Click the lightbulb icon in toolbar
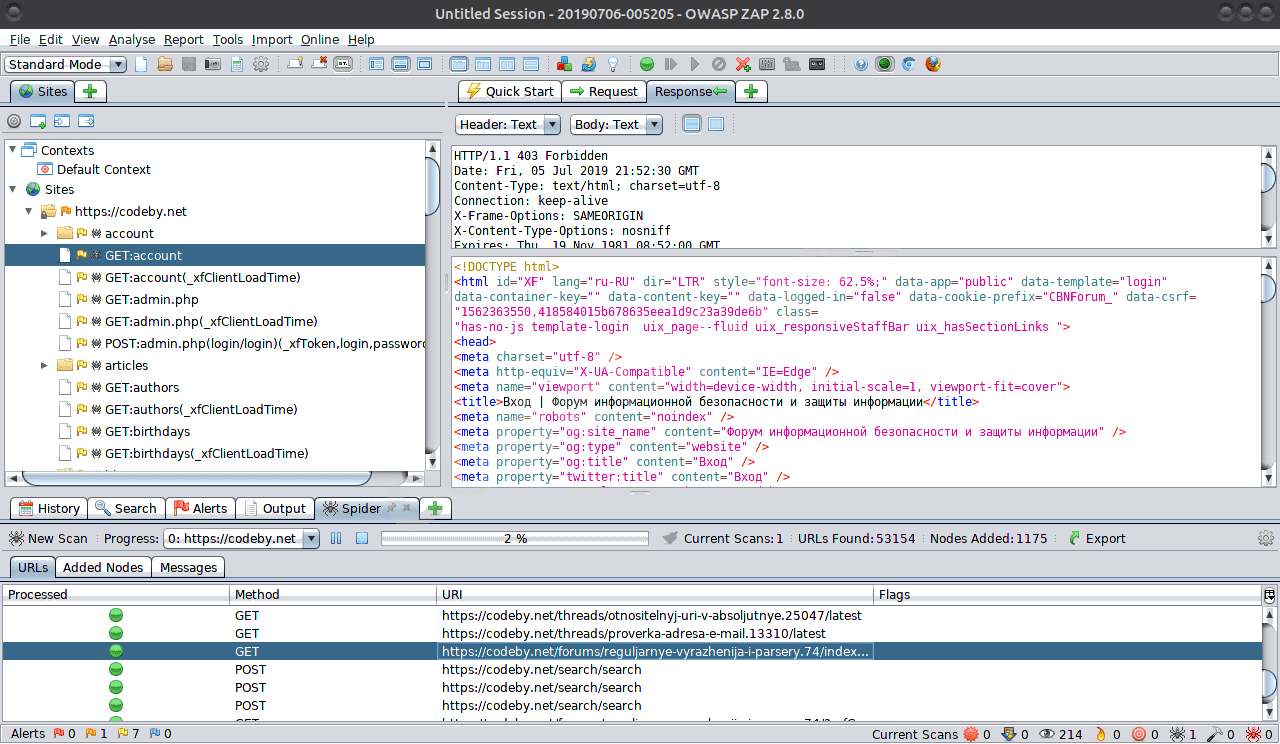The width and height of the screenshot is (1280, 744). click(613, 64)
